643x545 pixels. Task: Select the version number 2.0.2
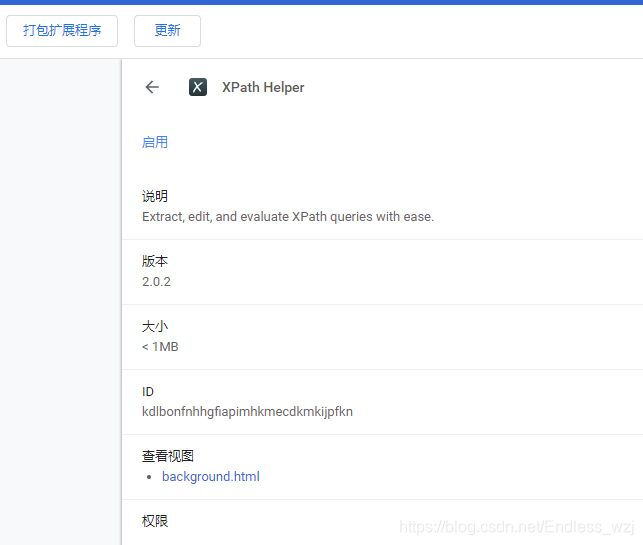point(156,281)
